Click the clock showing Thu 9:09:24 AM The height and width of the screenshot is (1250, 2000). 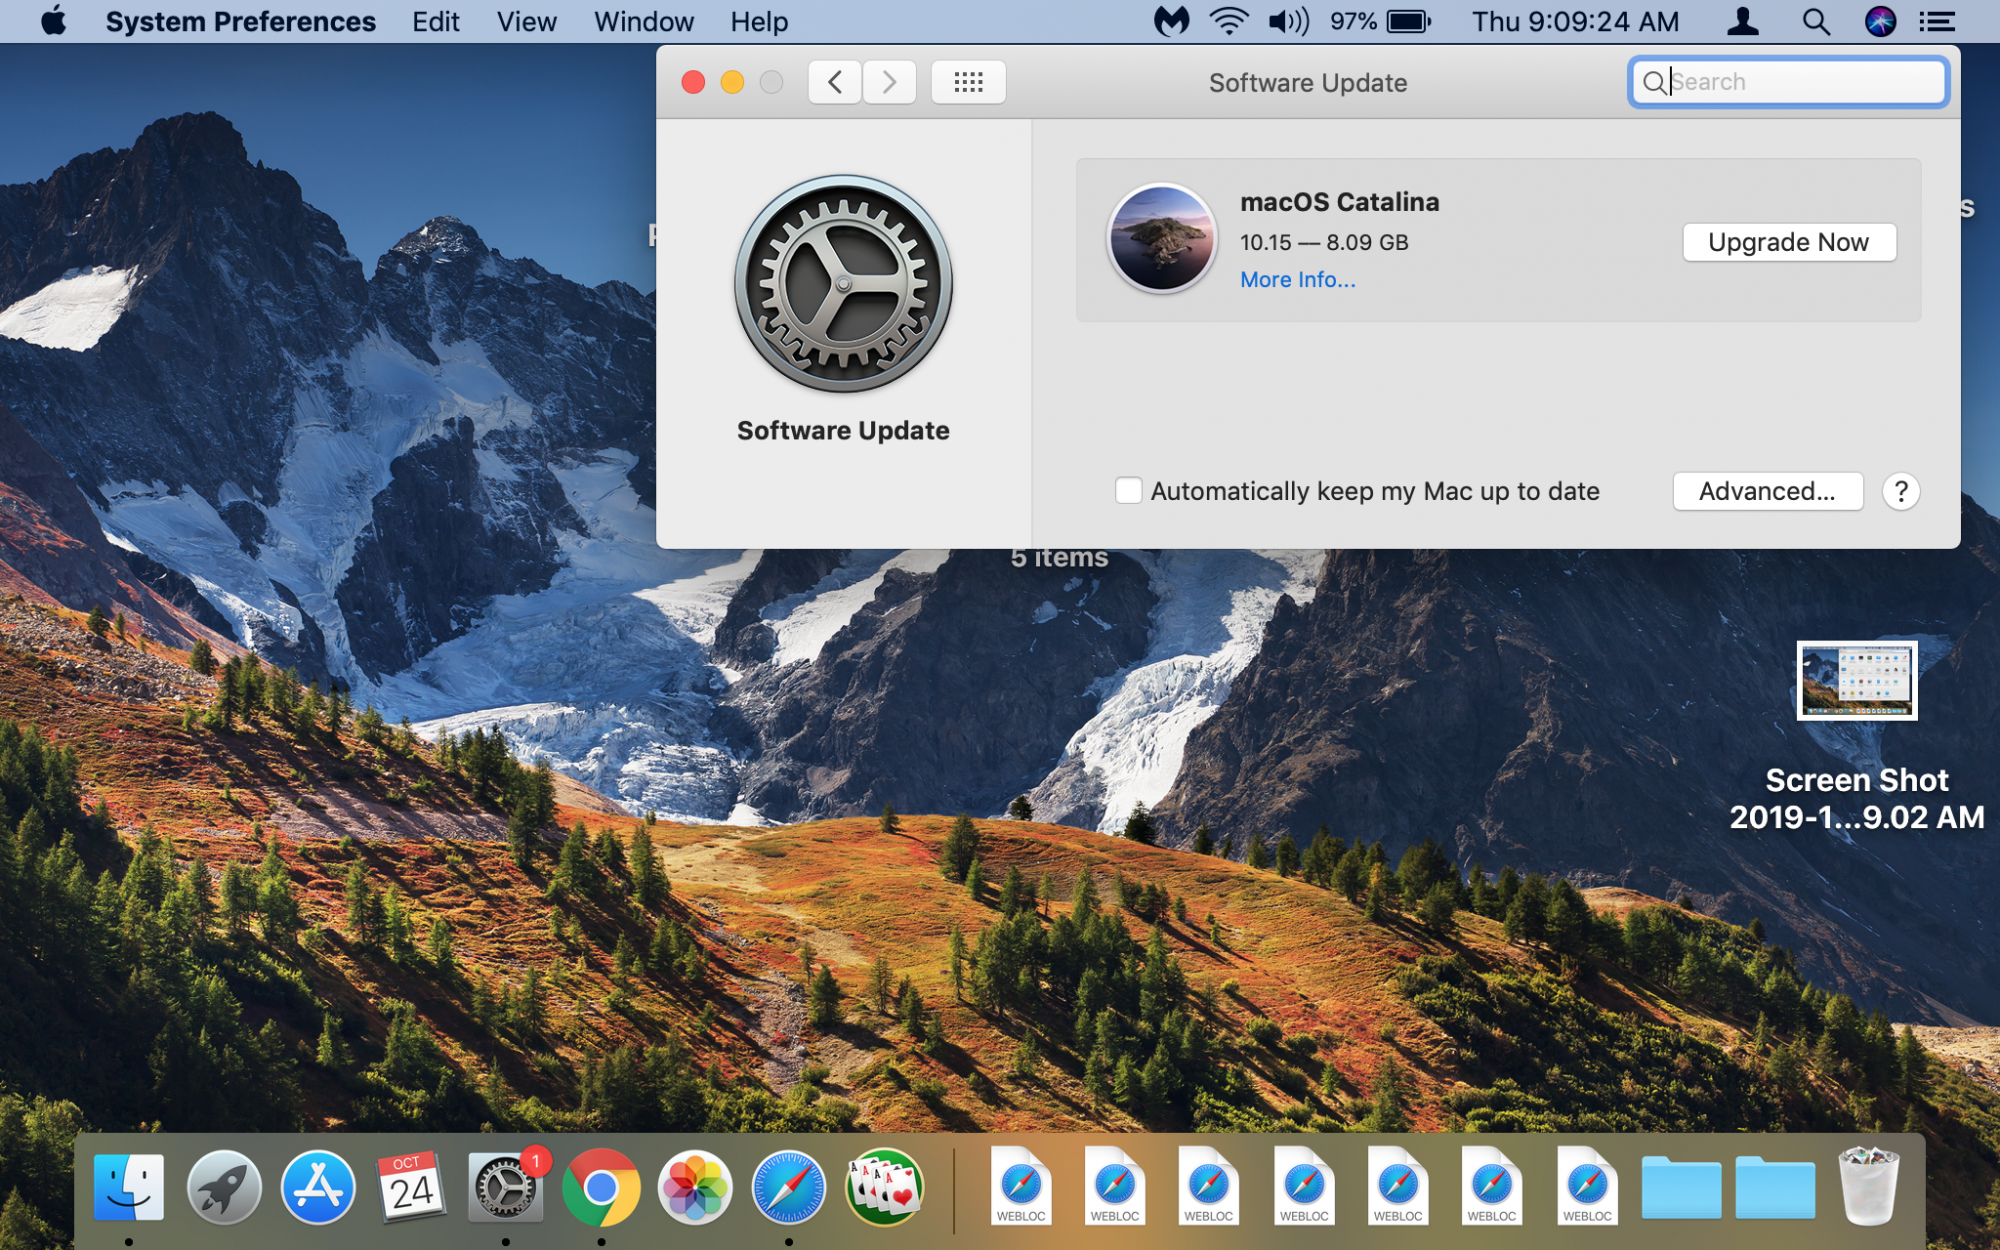tap(1575, 21)
